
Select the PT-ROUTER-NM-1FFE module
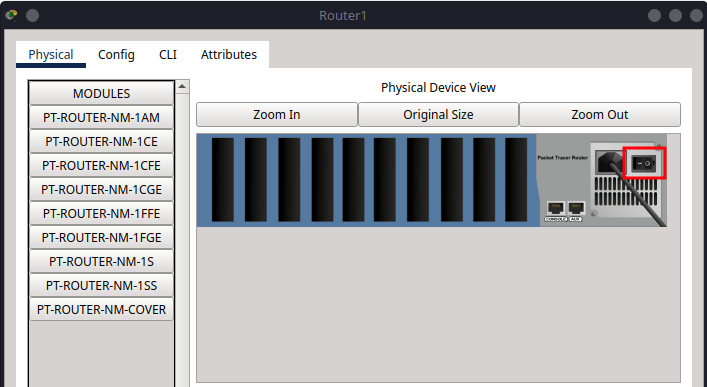tap(101, 213)
